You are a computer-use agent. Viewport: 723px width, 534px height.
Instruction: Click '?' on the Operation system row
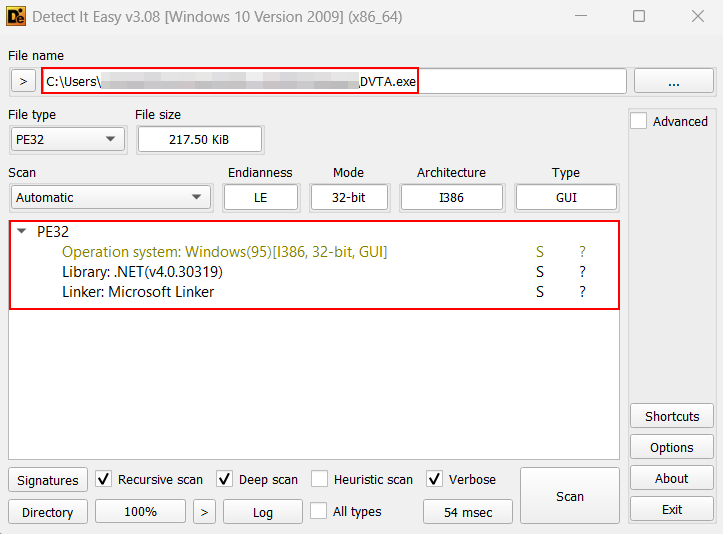click(582, 252)
